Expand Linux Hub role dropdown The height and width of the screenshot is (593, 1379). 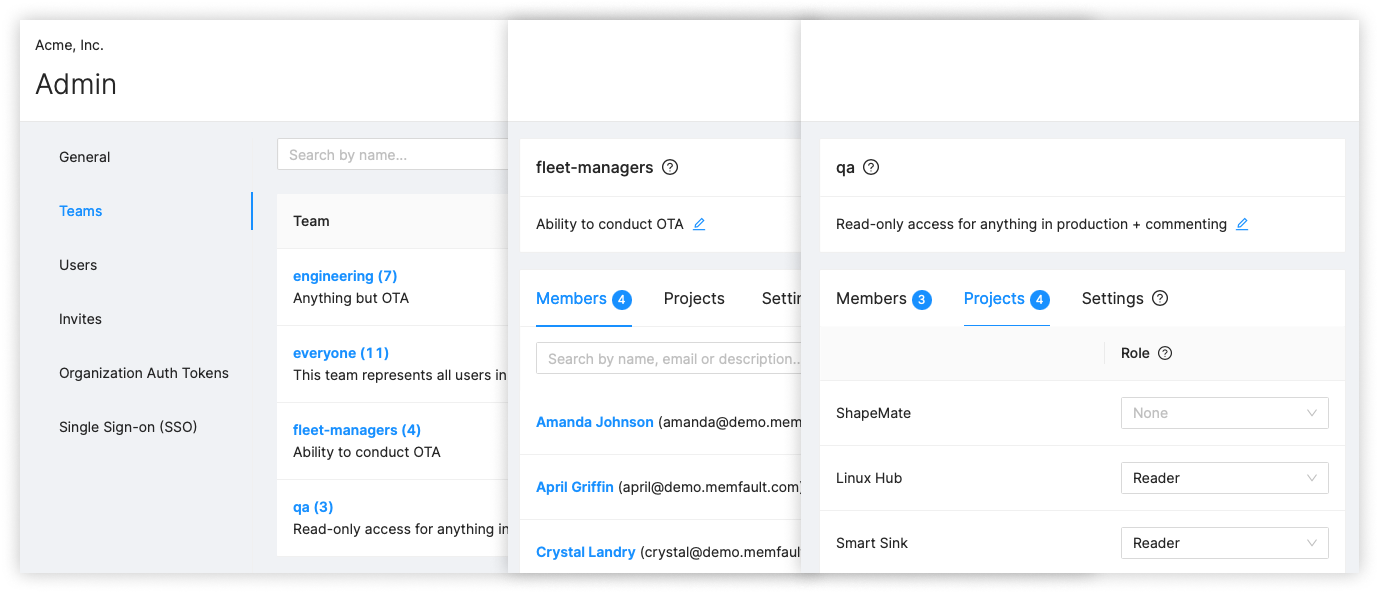pos(1224,478)
